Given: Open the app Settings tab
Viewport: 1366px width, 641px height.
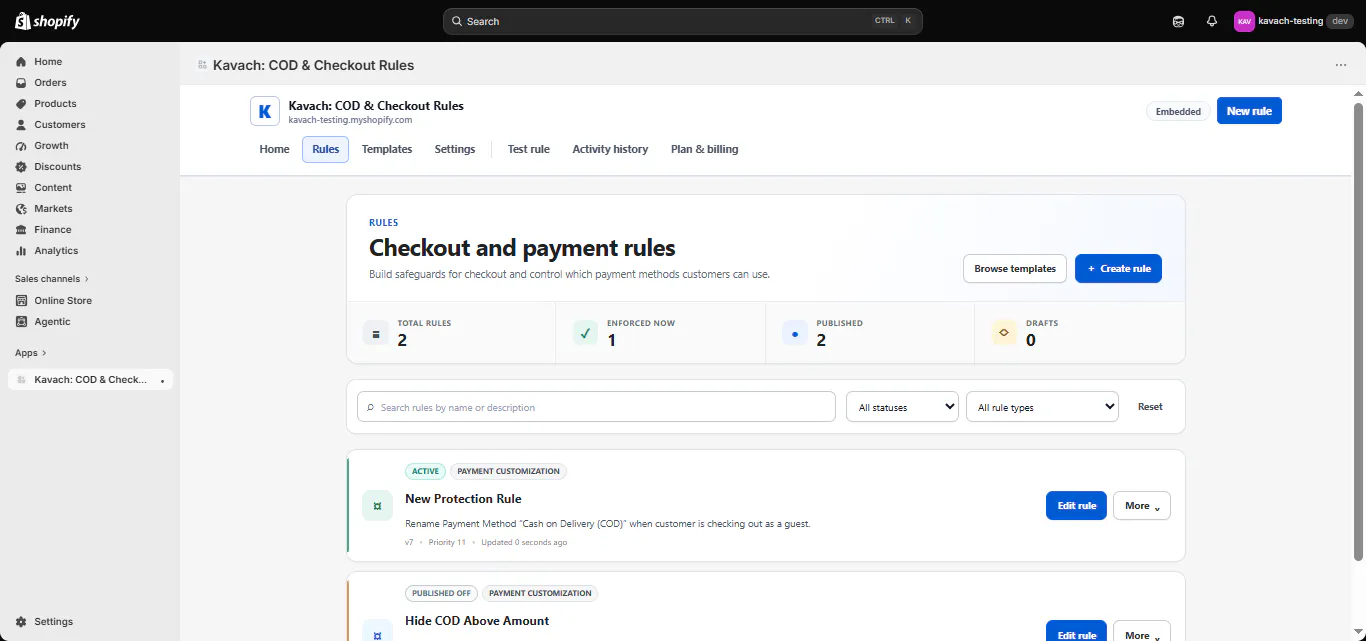Looking at the screenshot, I should tap(455, 149).
